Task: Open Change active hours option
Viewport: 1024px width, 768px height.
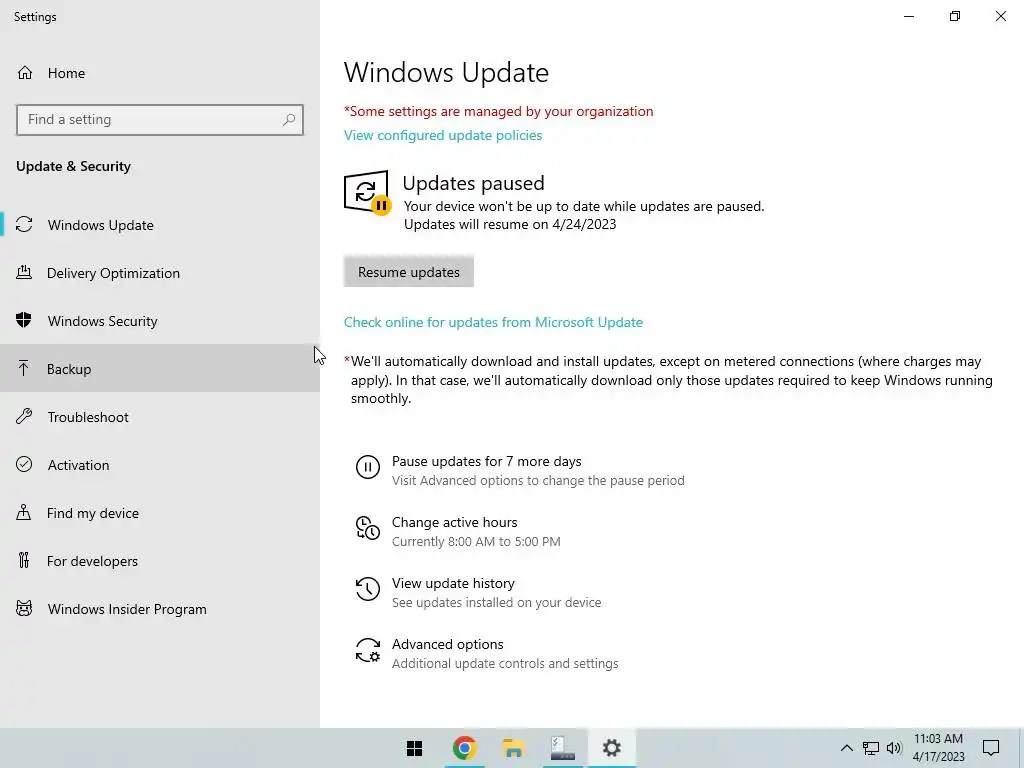Action: tap(458, 531)
